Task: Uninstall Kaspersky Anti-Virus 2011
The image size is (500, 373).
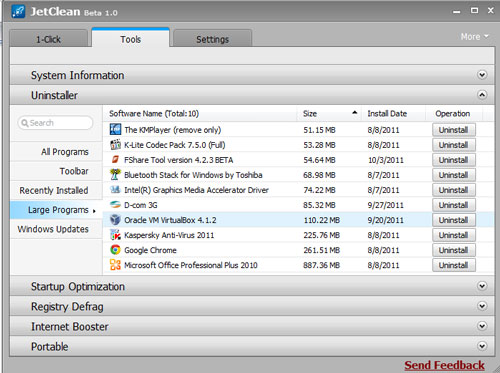Action: (454, 235)
